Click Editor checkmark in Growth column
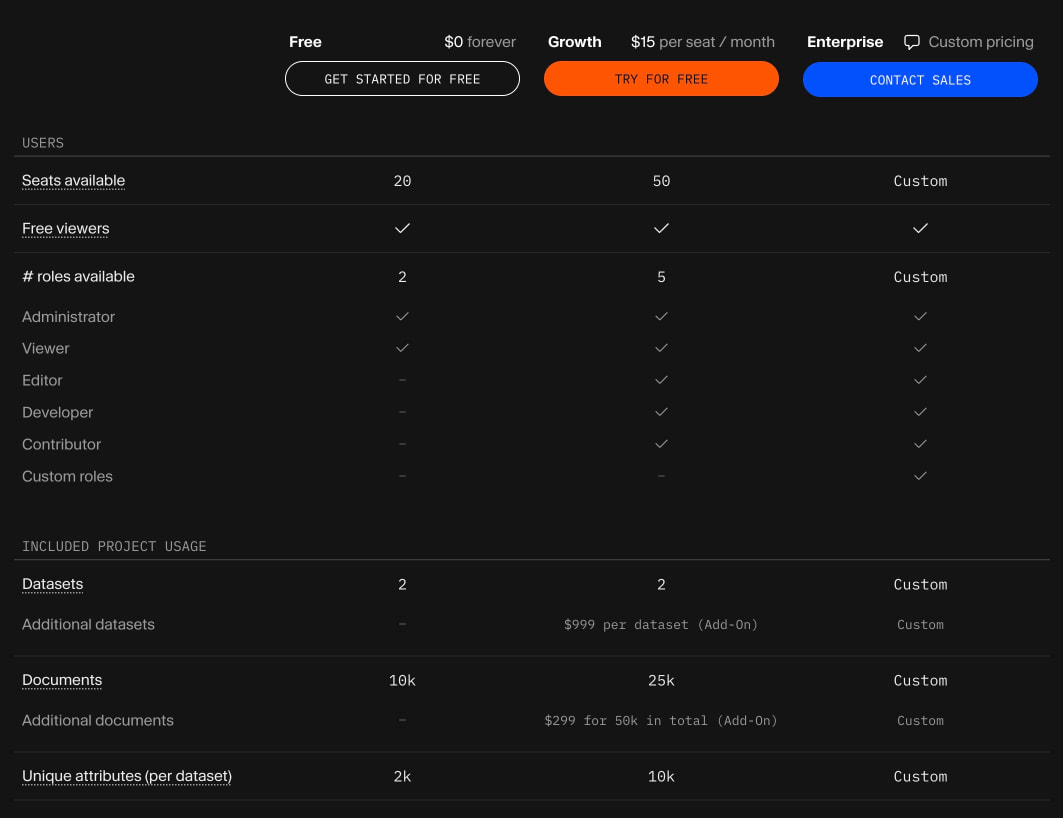 click(661, 380)
